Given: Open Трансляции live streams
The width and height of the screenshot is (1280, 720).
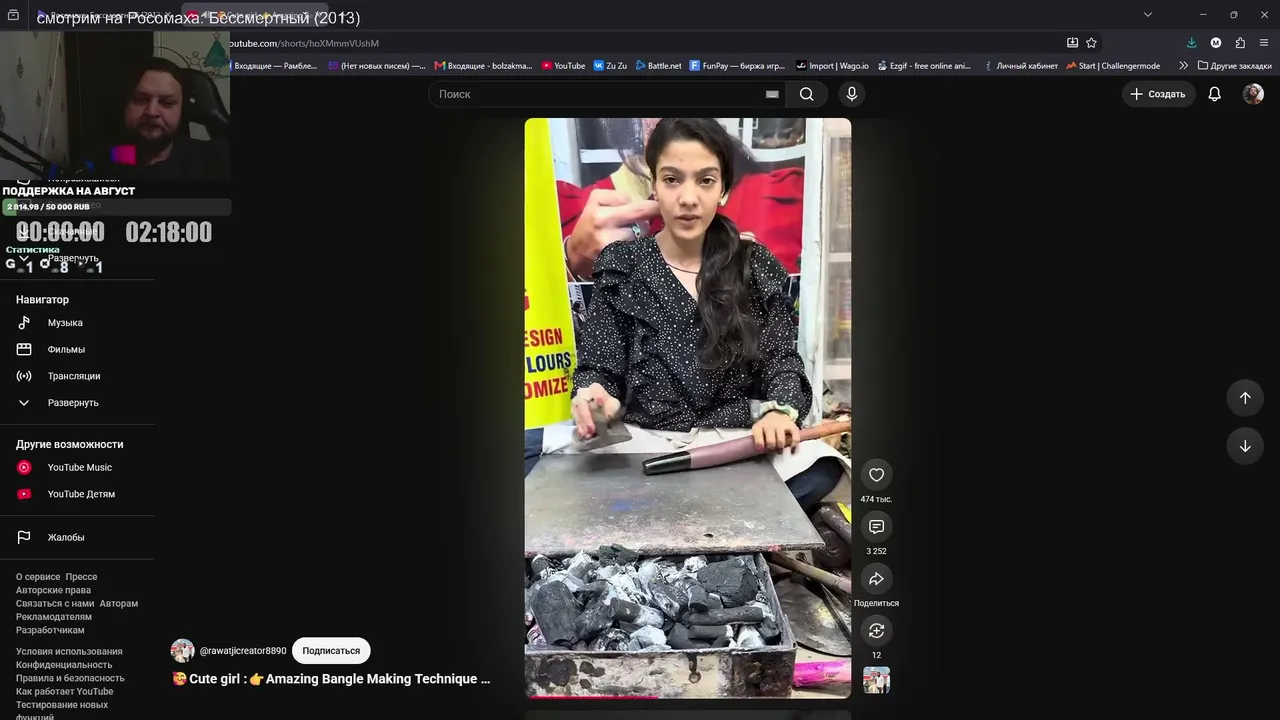Looking at the screenshot, I should 74,376.
